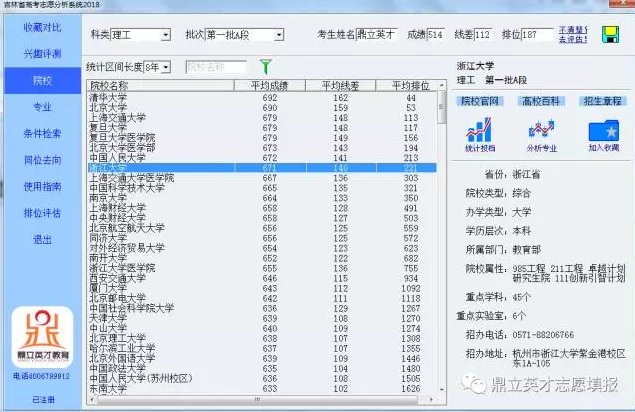
Task: Click the 考生姓名 input field
Action: click(376, 35)
